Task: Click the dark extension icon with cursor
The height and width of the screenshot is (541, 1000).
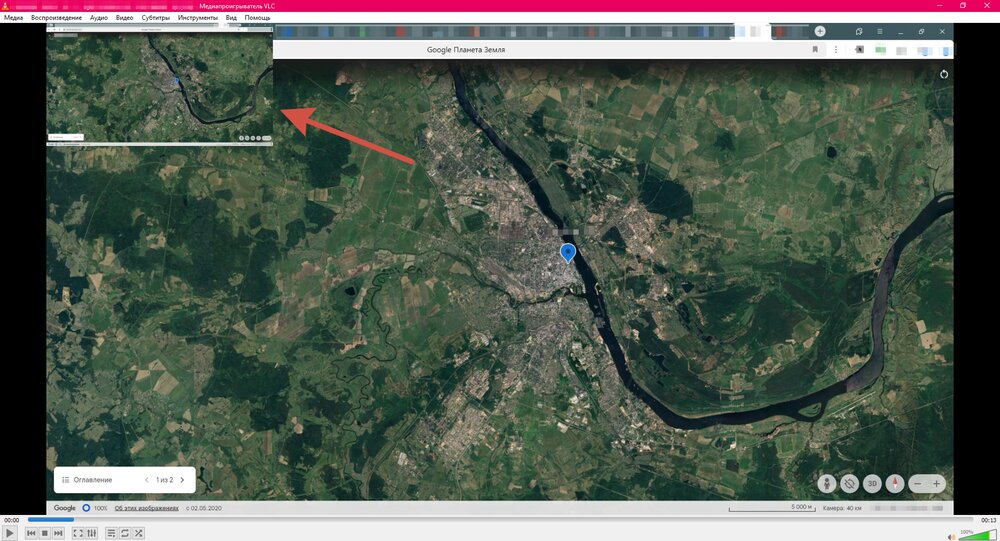Action: (x=859, y=50)
